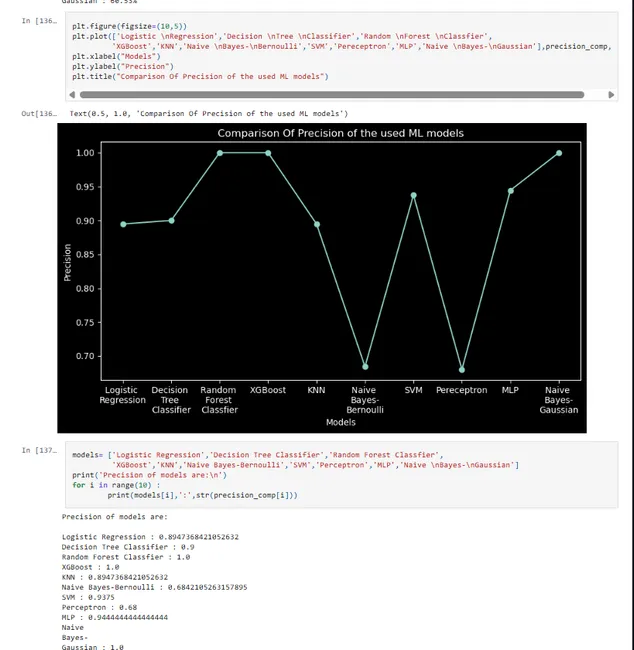
Task: Click the print(models[i],':',str(precision_comp[i])) line
Action: click(x=202, y=495)
